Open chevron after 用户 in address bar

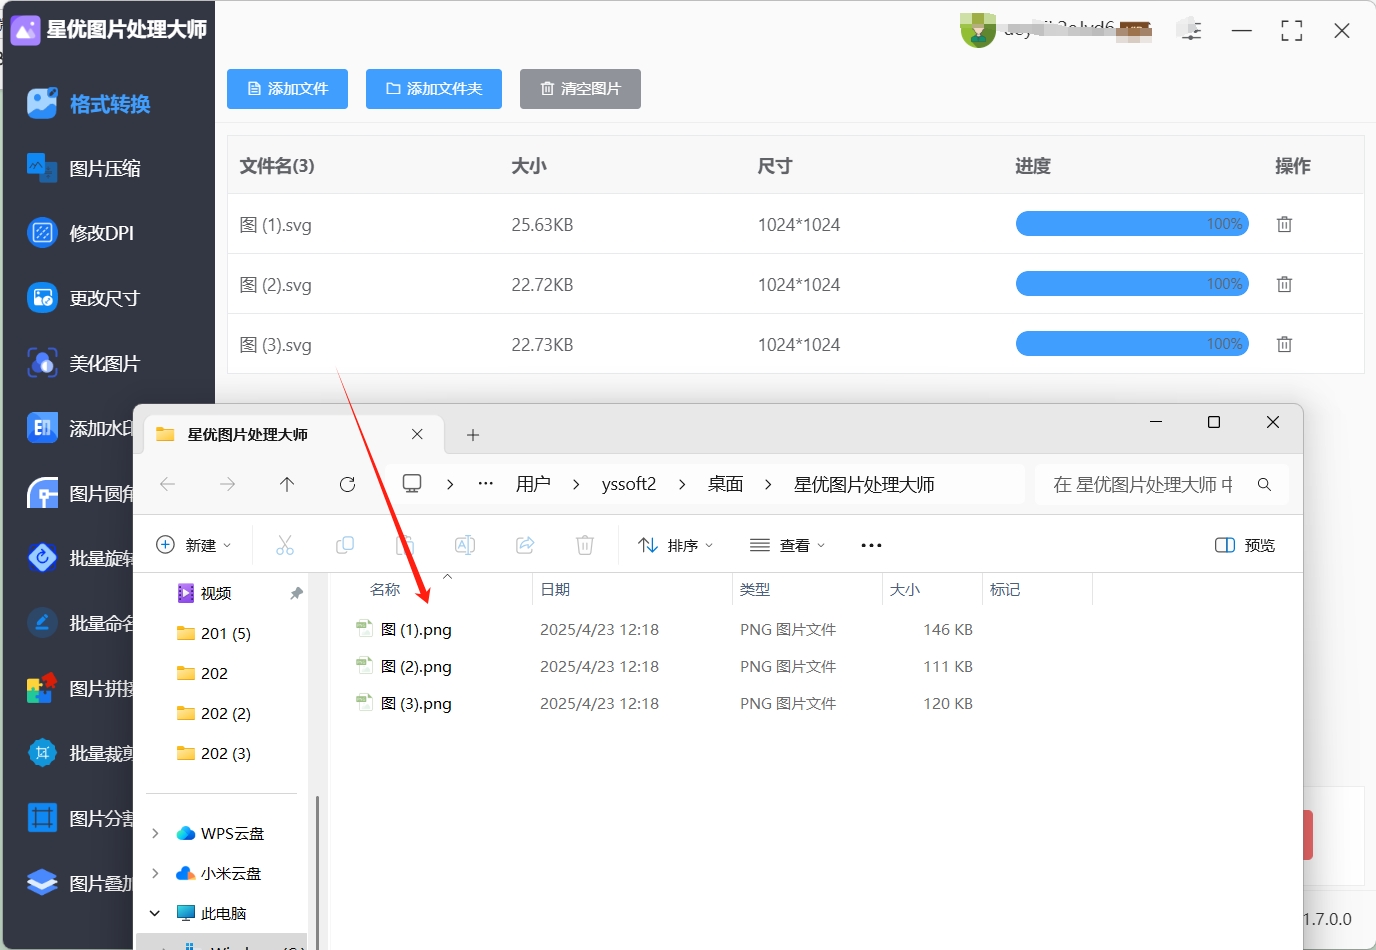point(576,484)
